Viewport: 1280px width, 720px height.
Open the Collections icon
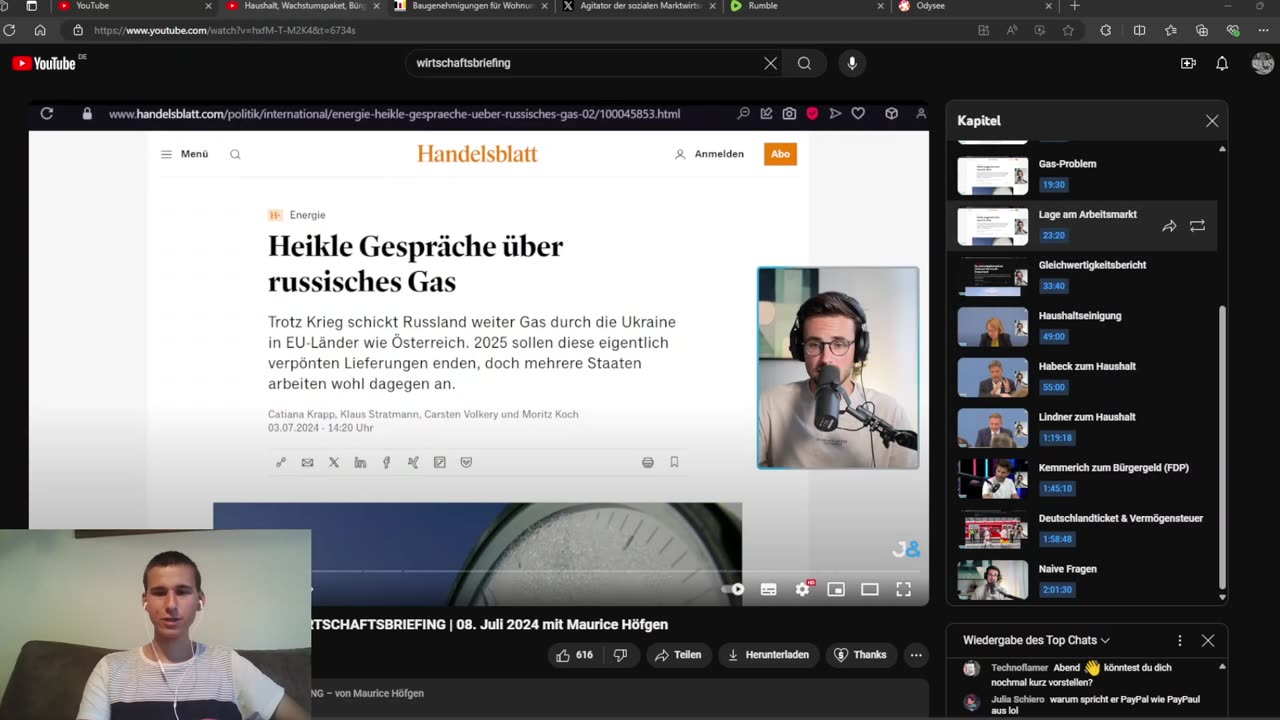[1202, 30]
